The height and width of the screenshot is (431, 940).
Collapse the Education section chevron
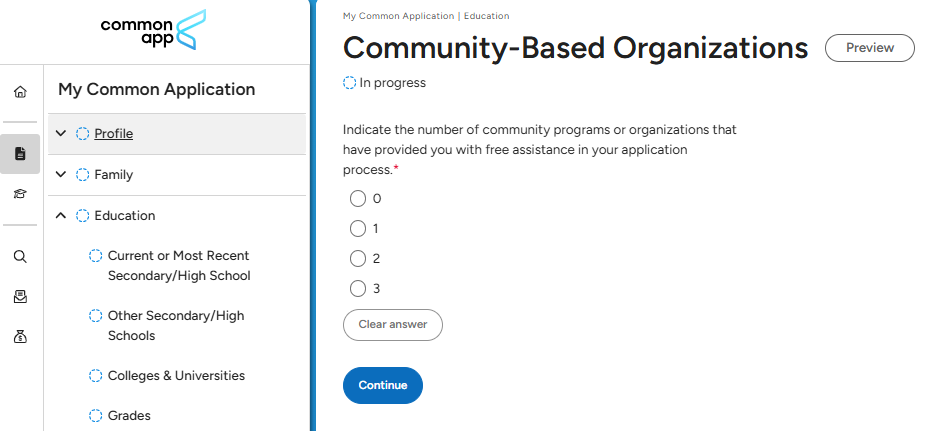62,215
